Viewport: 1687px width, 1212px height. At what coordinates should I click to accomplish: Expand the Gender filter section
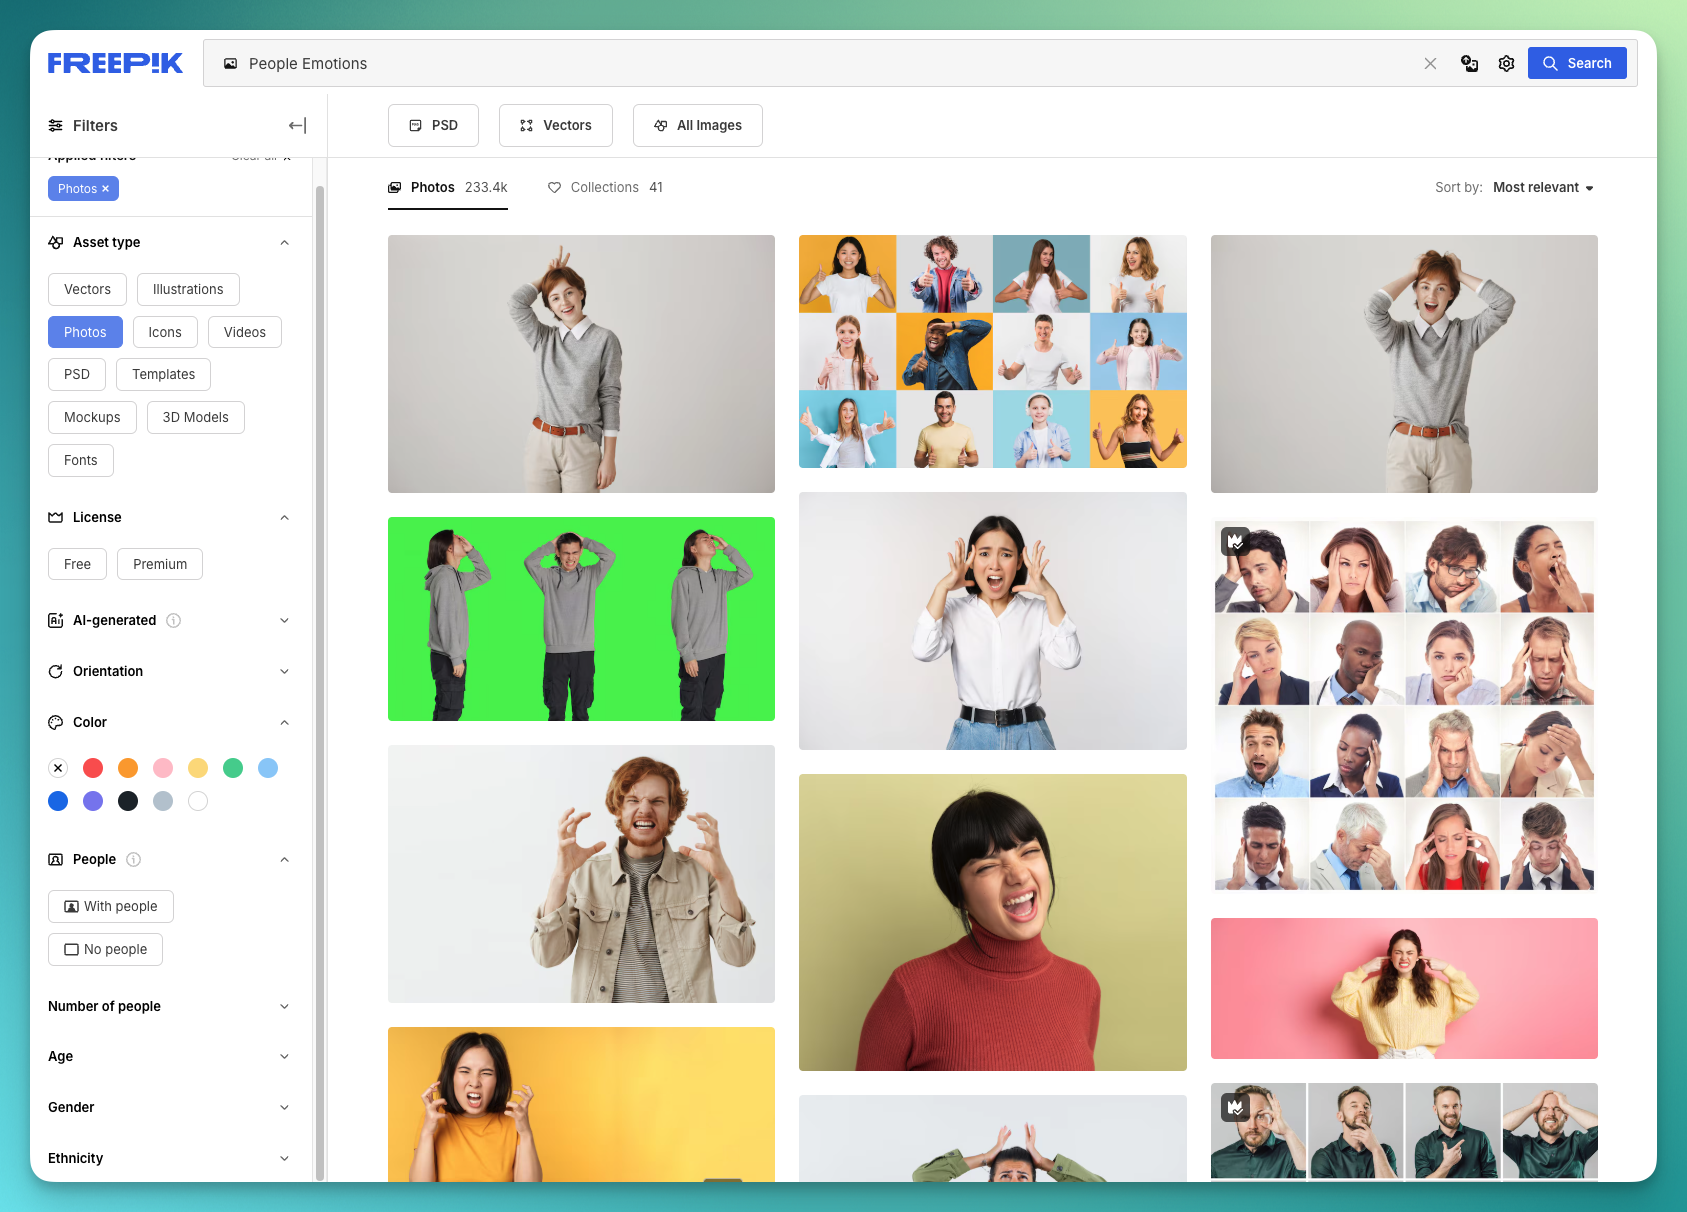[284, 1107]
